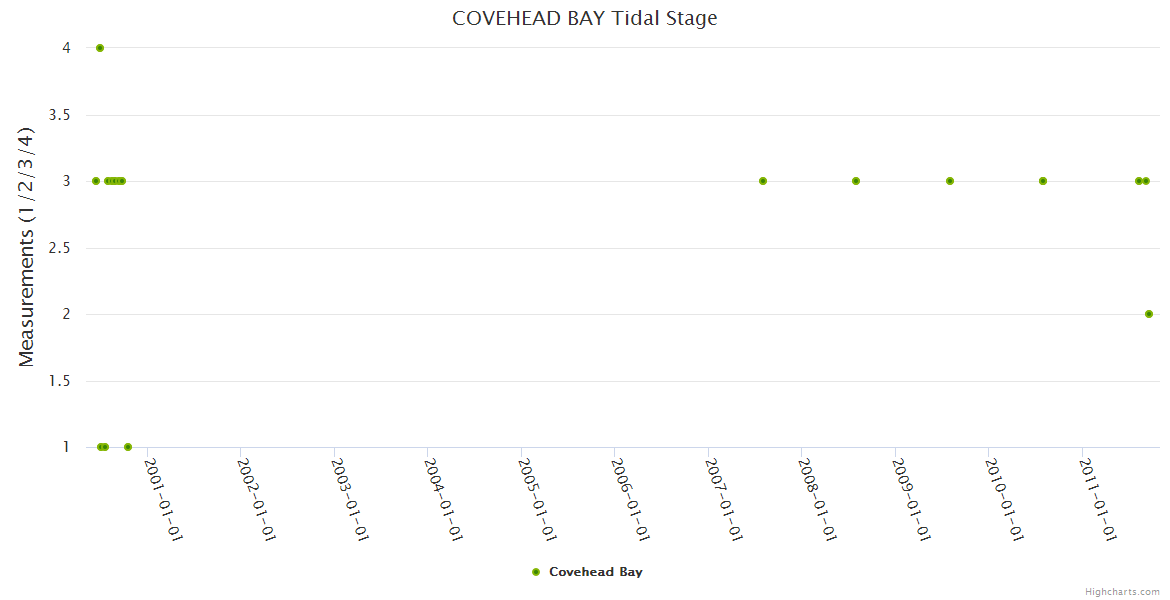Click the 2007 data point at value 3
Image resolution: width=1170 pixels, height=600 pixels.
[x=763, y=181]
